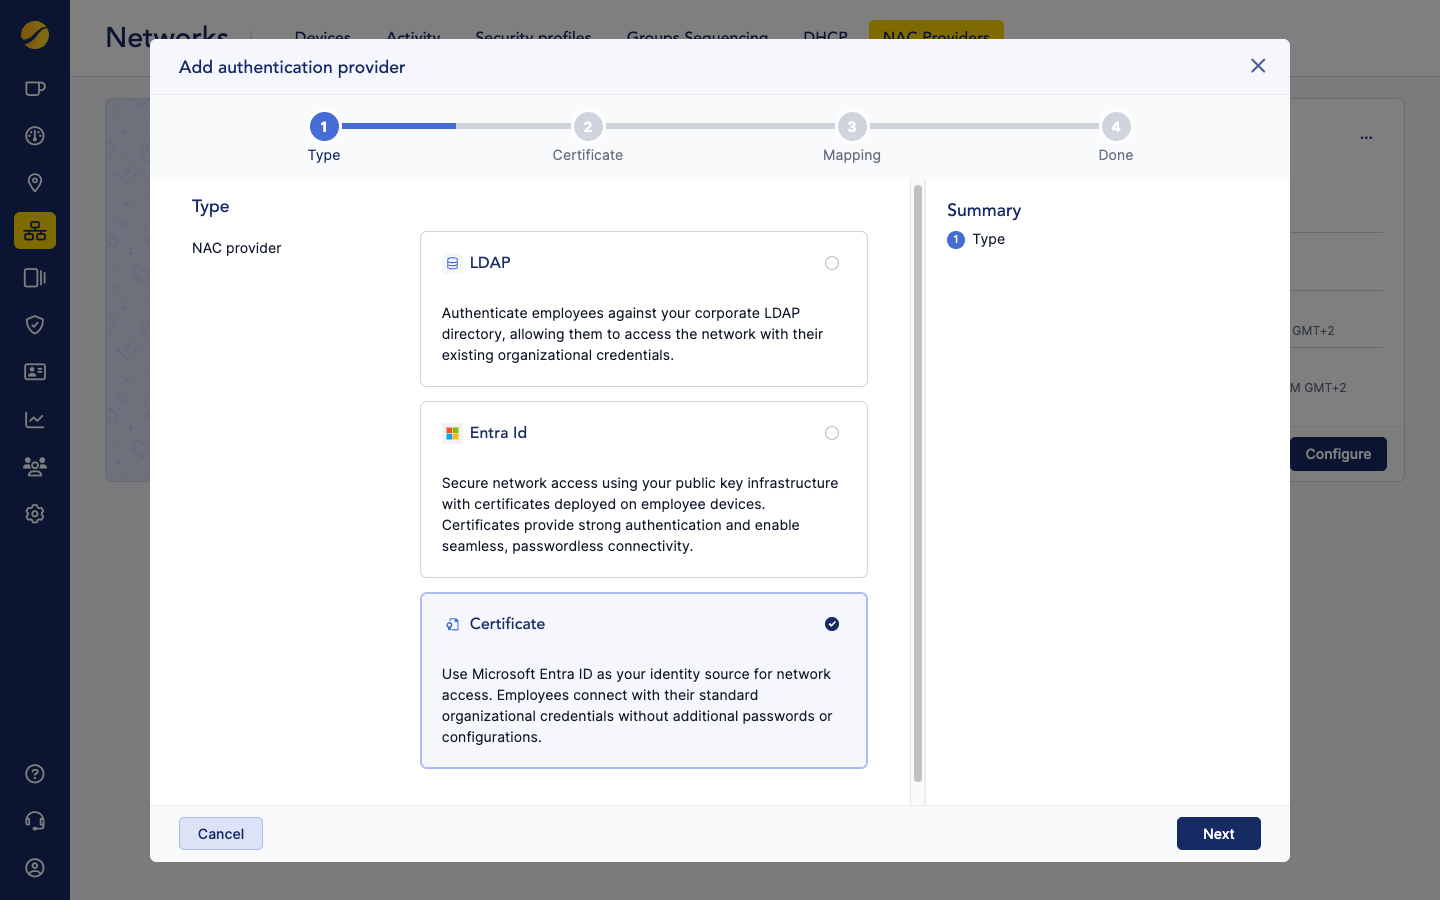Close the Add authentication provider dialog
The image size is (1440, 900).
pyautogui.click(x=1258, y=66)
